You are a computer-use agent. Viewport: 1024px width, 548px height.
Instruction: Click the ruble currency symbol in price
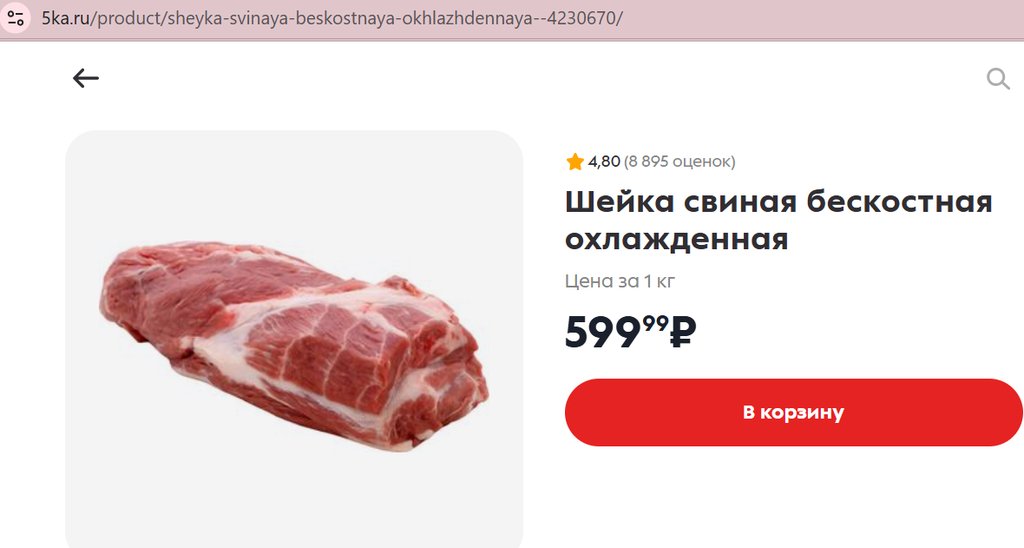683,332
